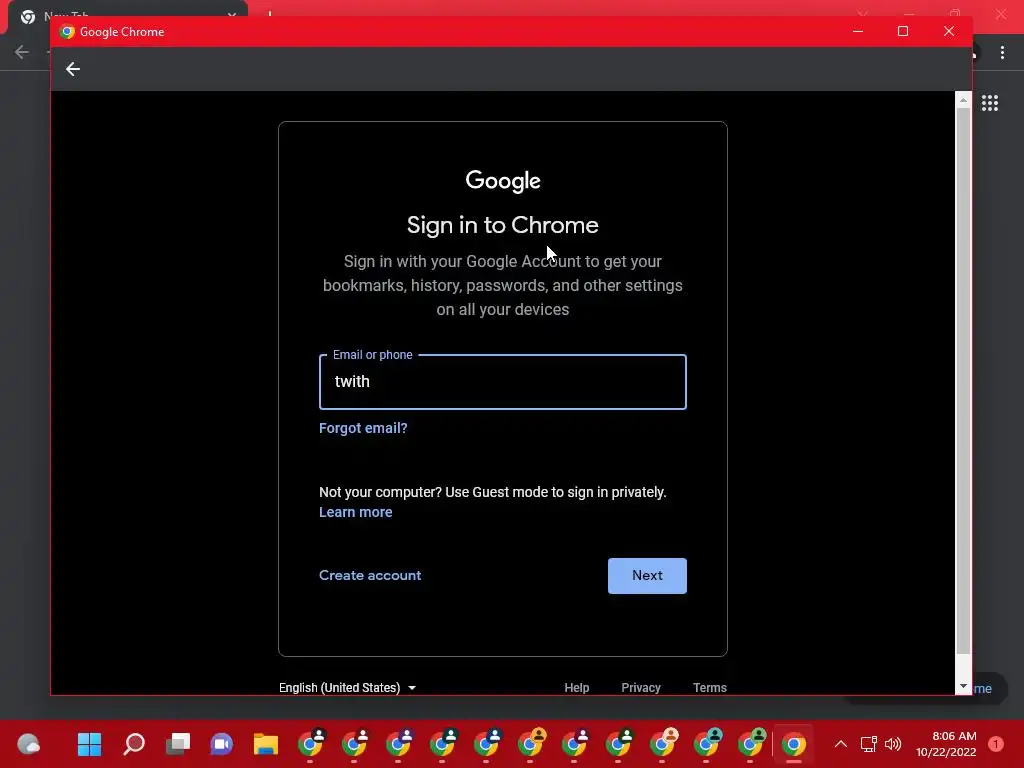The width and height of the screenshot is (1024, 768).
Task: Go back using the sign-in window arrow
Action: click(x=72, y=69)
